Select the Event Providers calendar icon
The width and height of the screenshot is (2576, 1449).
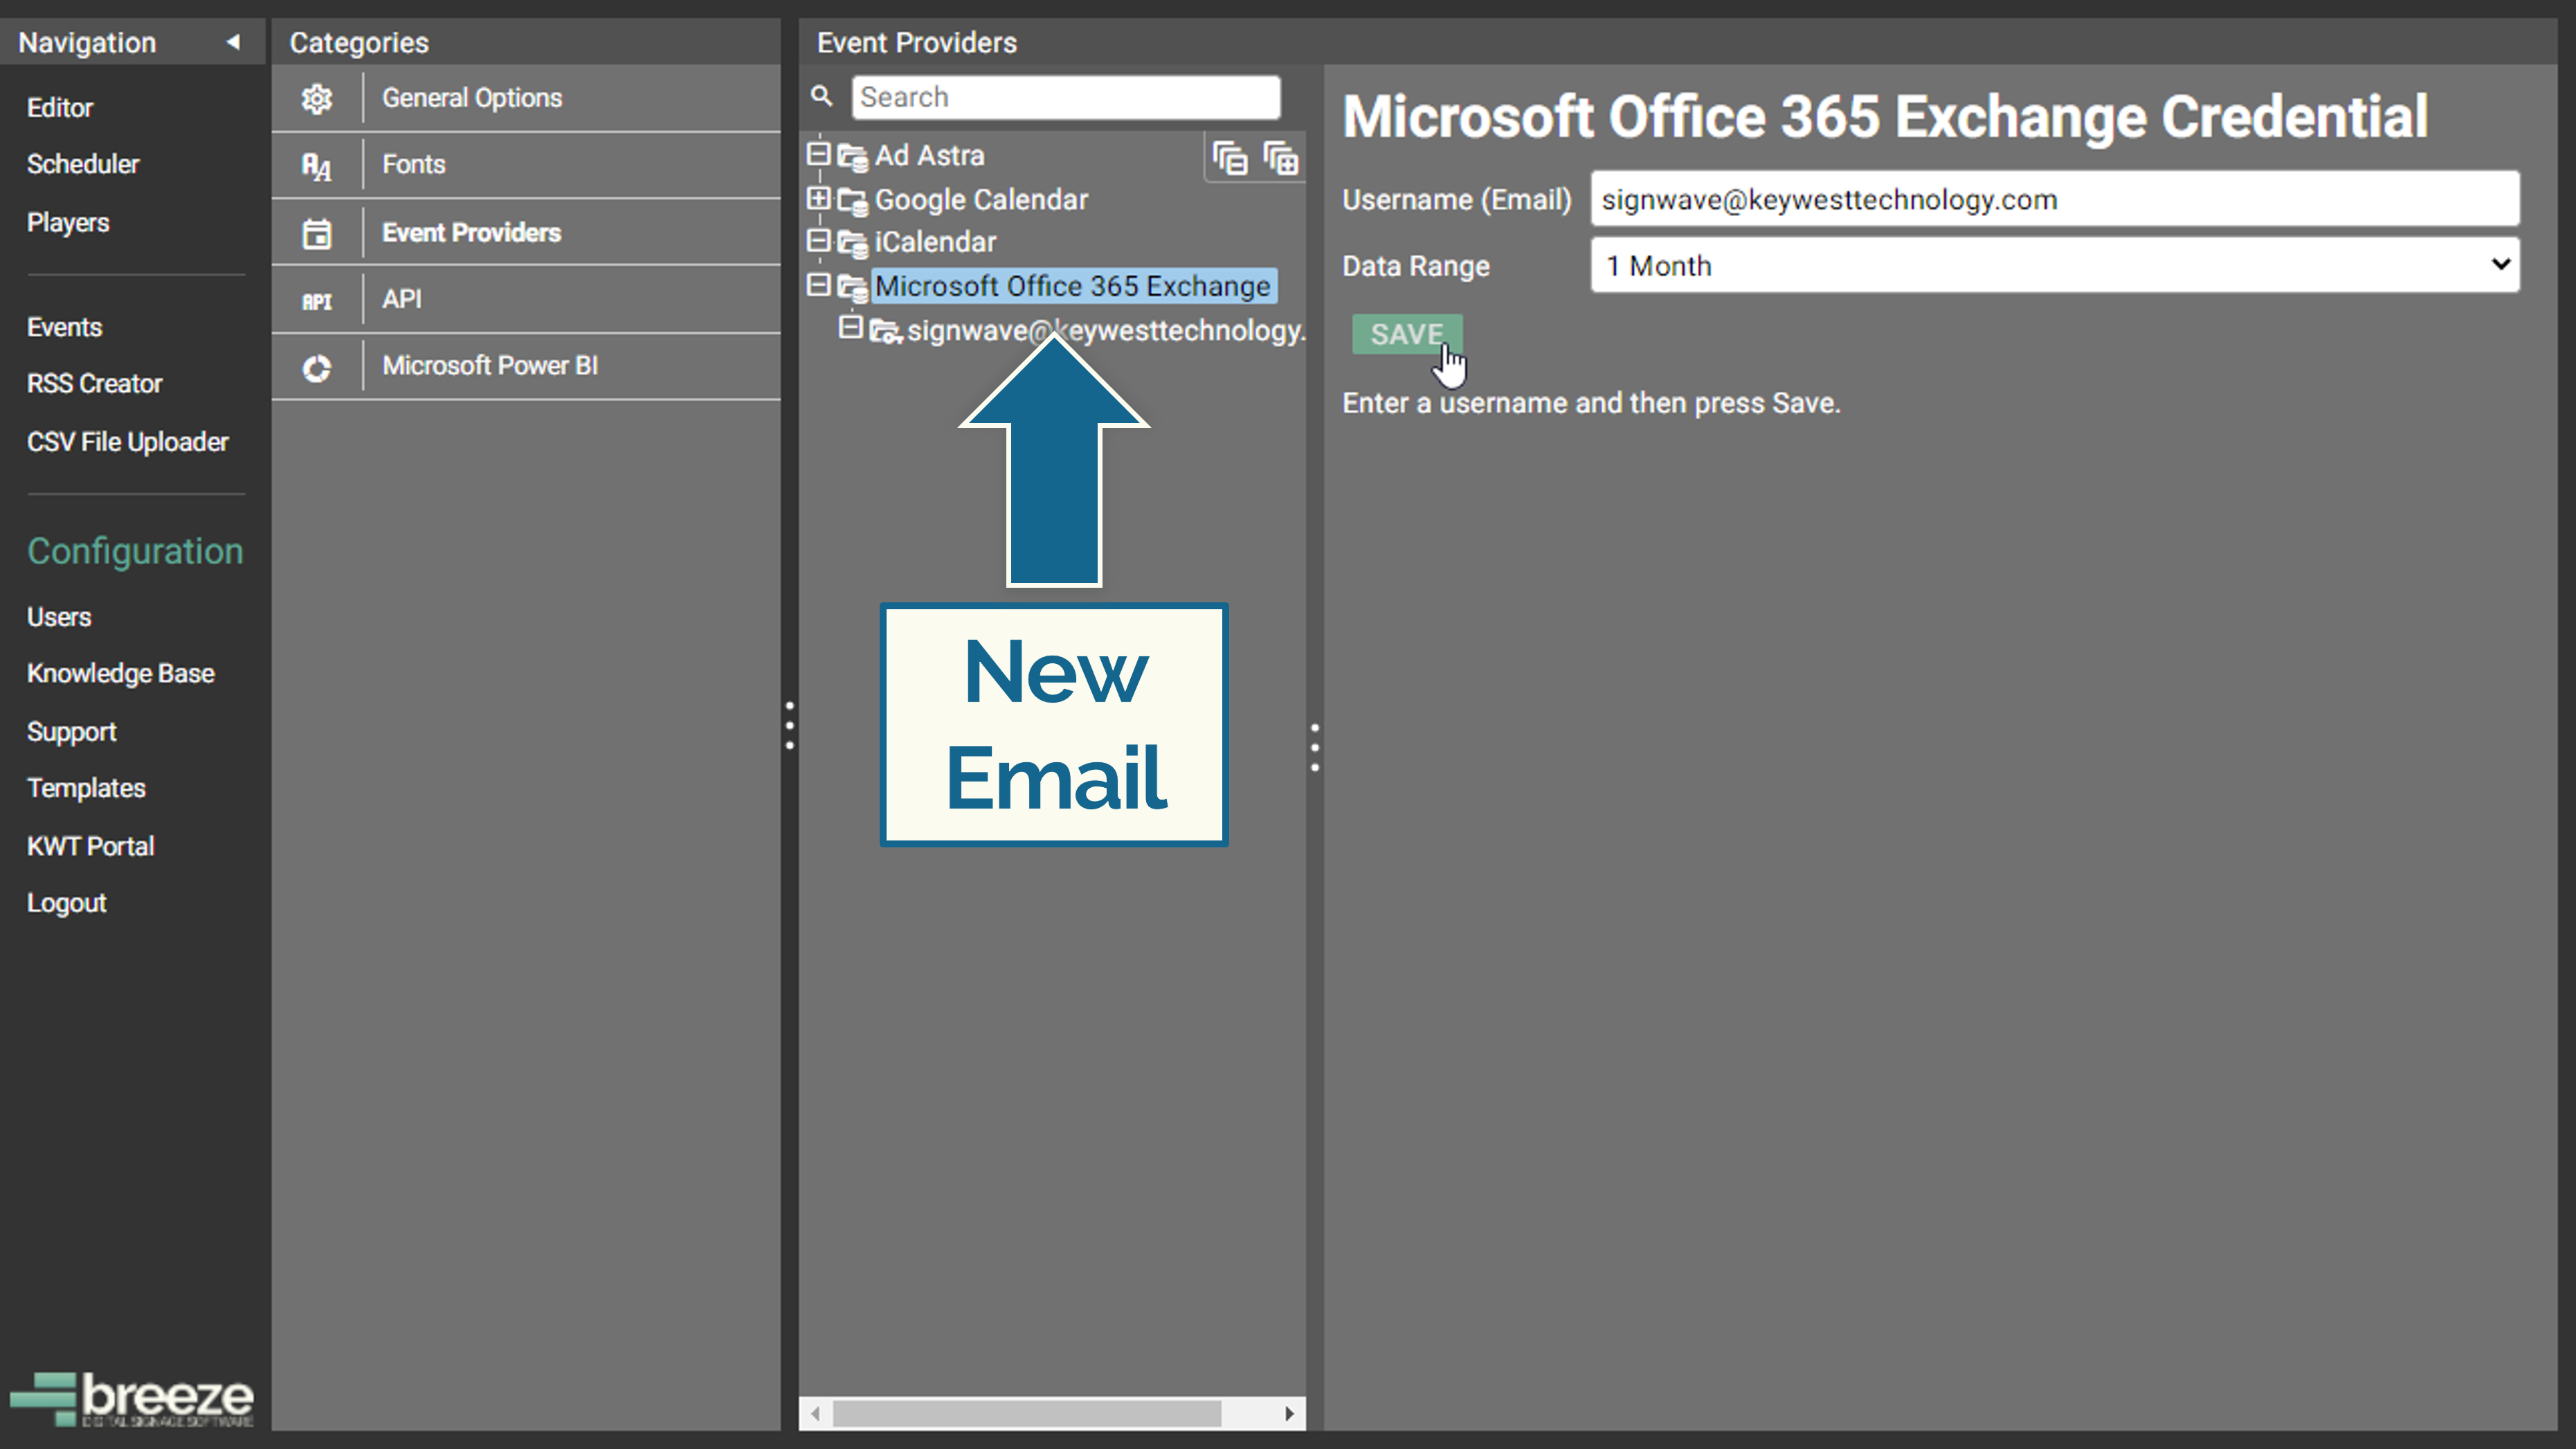317,233
